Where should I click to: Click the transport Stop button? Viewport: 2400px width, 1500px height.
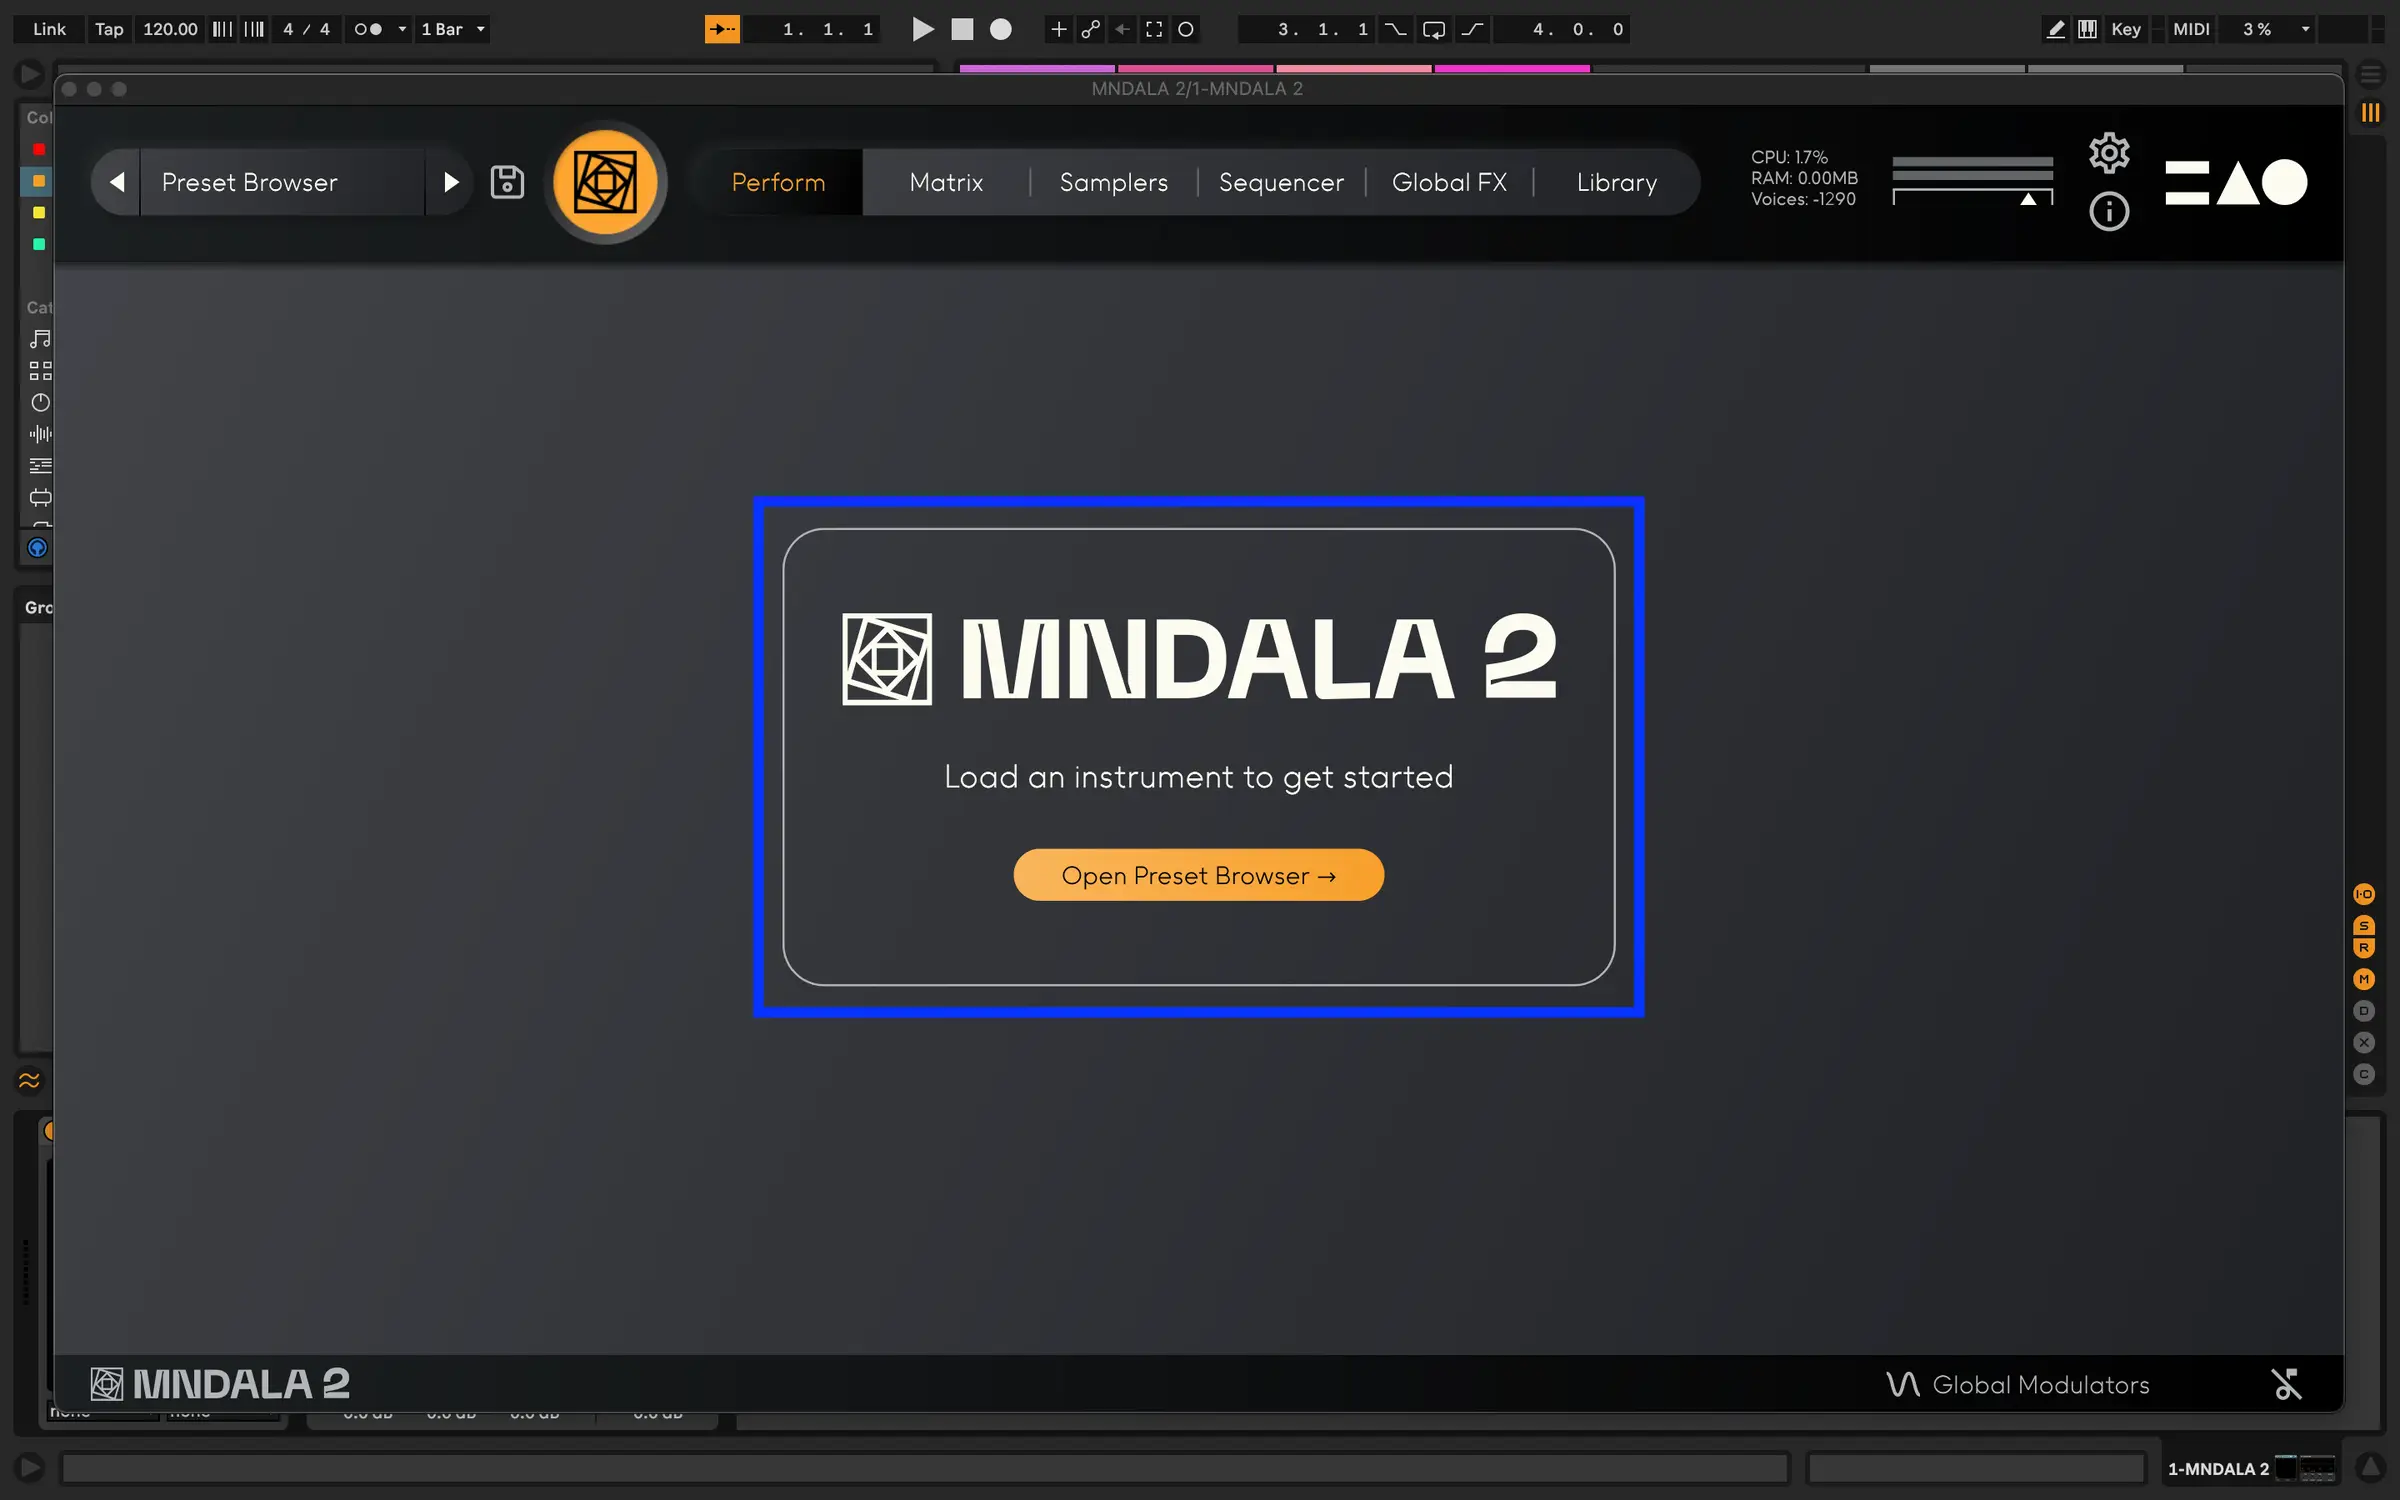tap(962, 29)
